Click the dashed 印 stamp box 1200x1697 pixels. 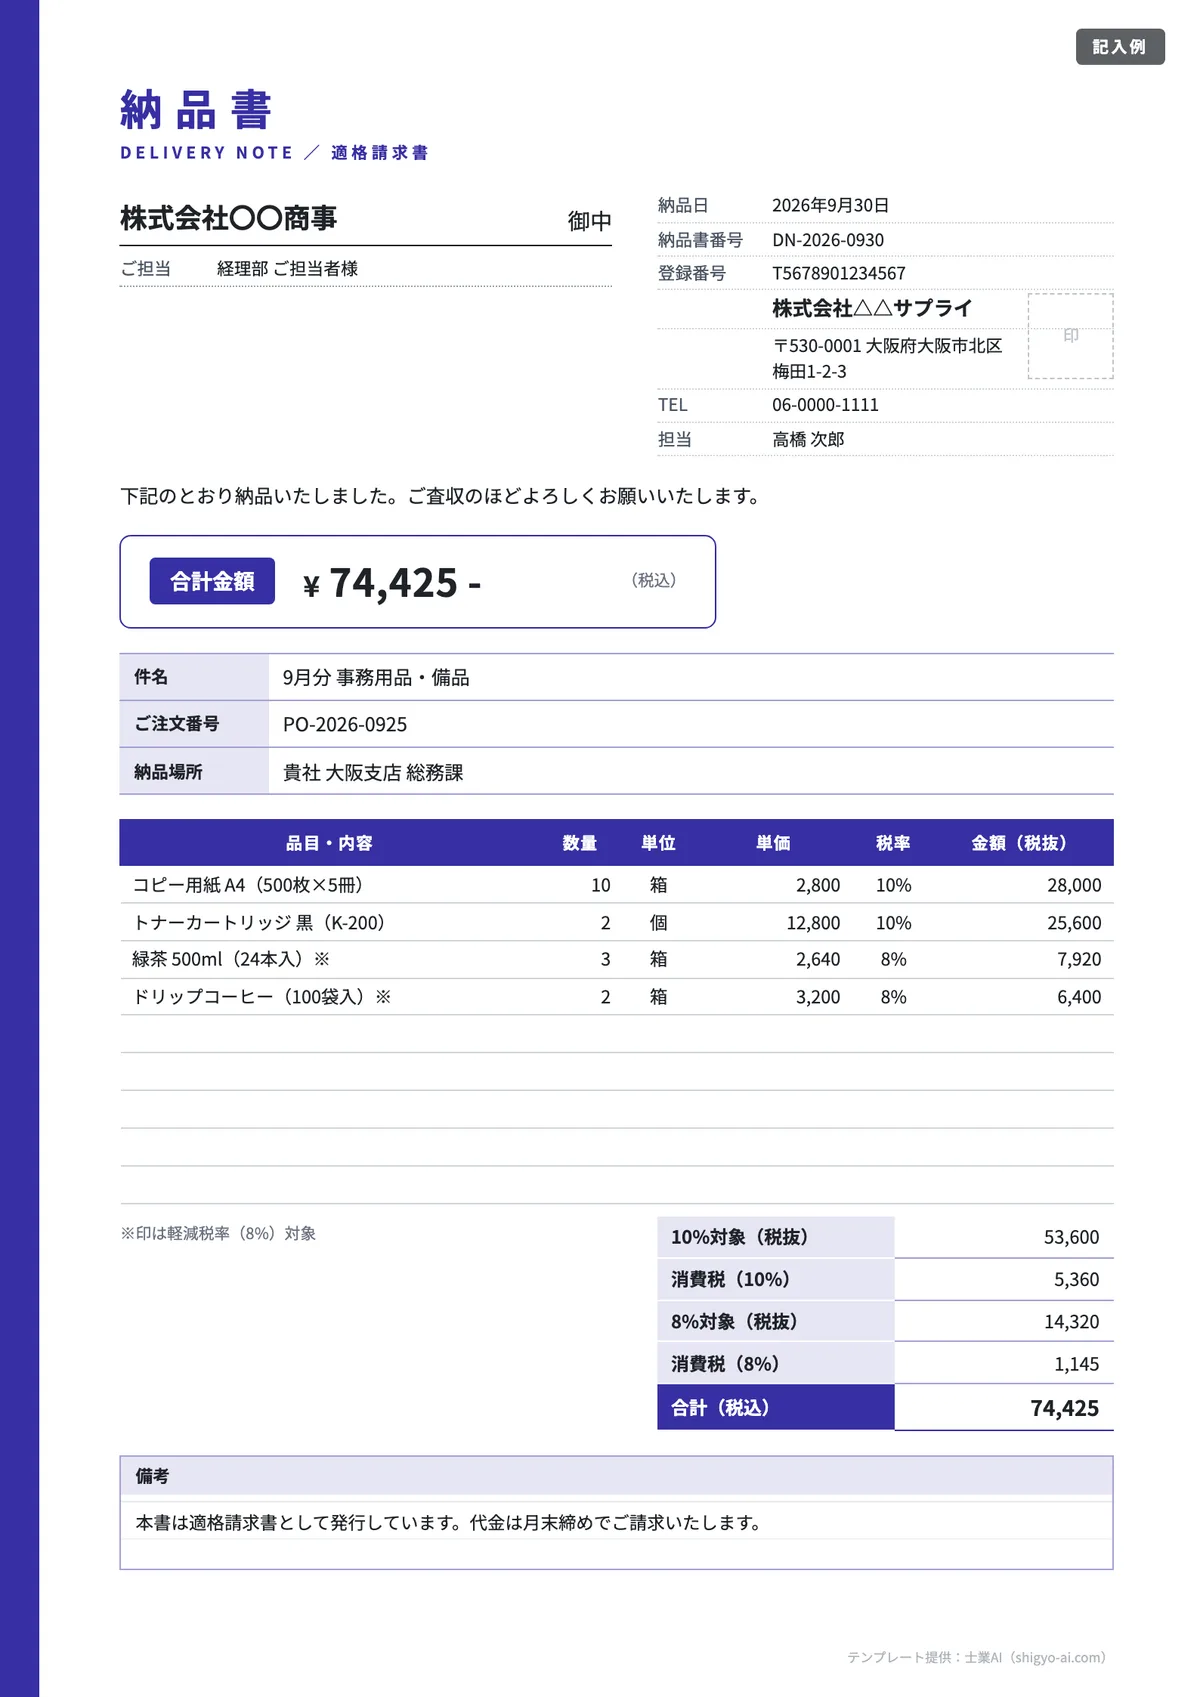click(1070, 336)
